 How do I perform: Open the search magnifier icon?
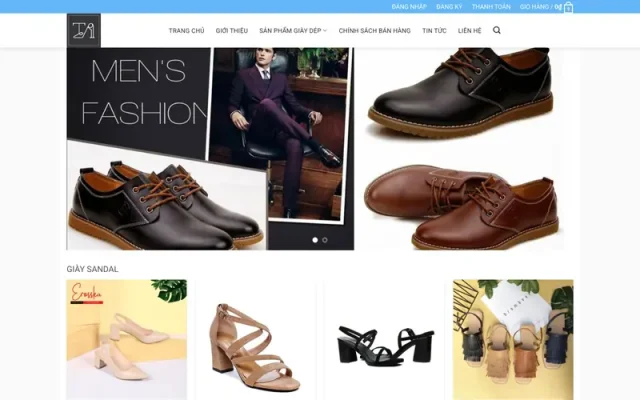[x=496, y=30]
